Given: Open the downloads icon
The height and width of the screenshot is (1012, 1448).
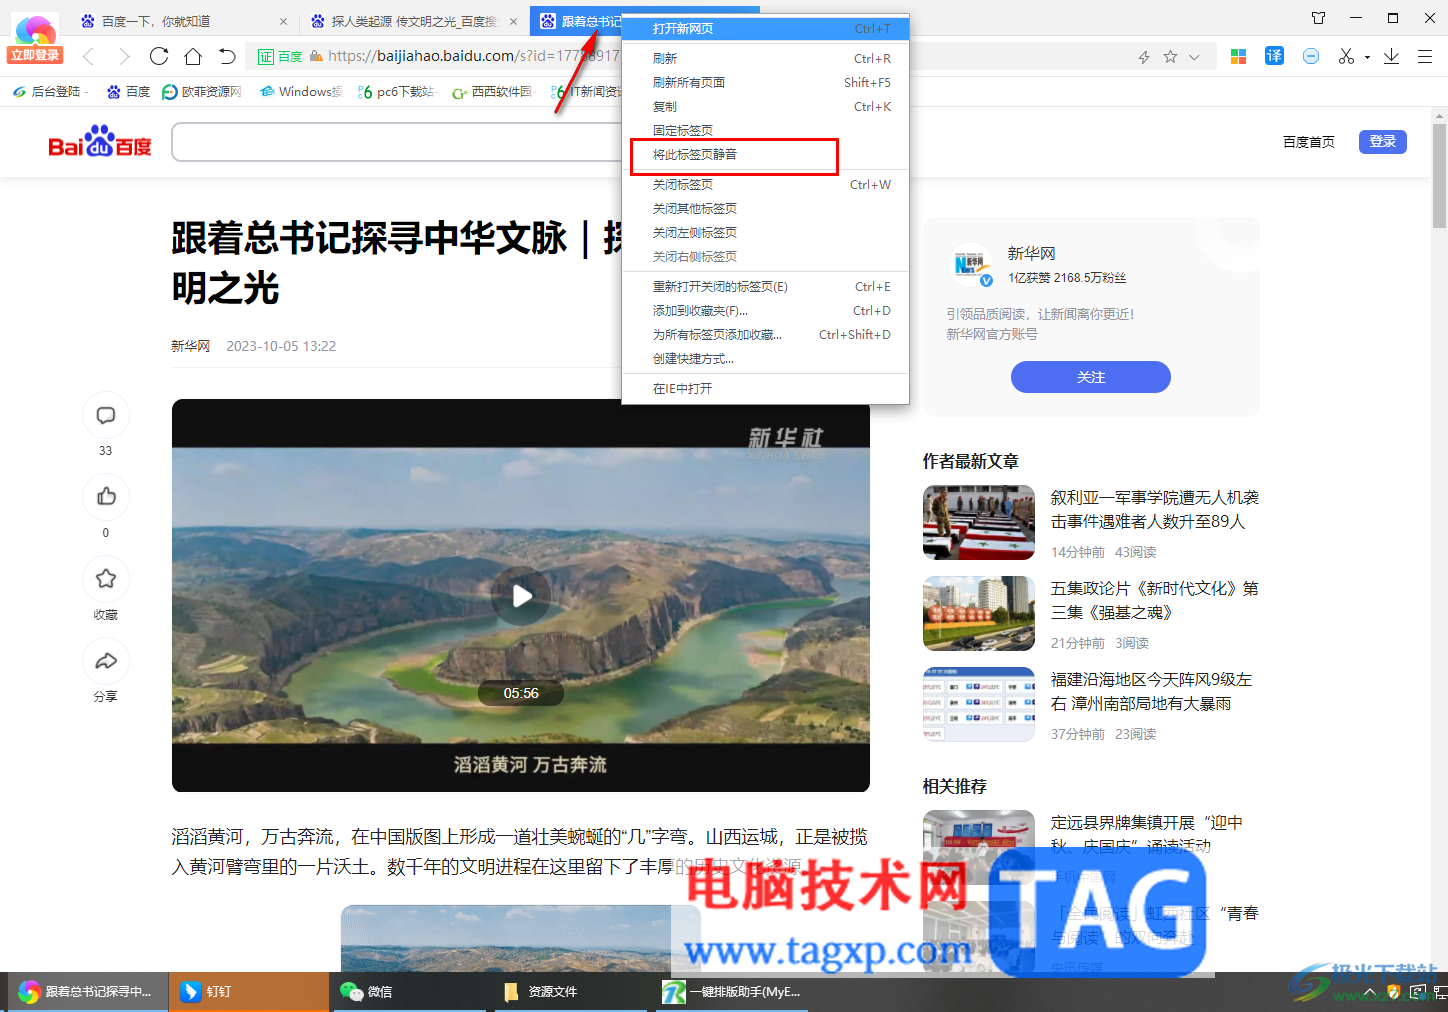Looking at the screenshot, I should pos(1391,56).
